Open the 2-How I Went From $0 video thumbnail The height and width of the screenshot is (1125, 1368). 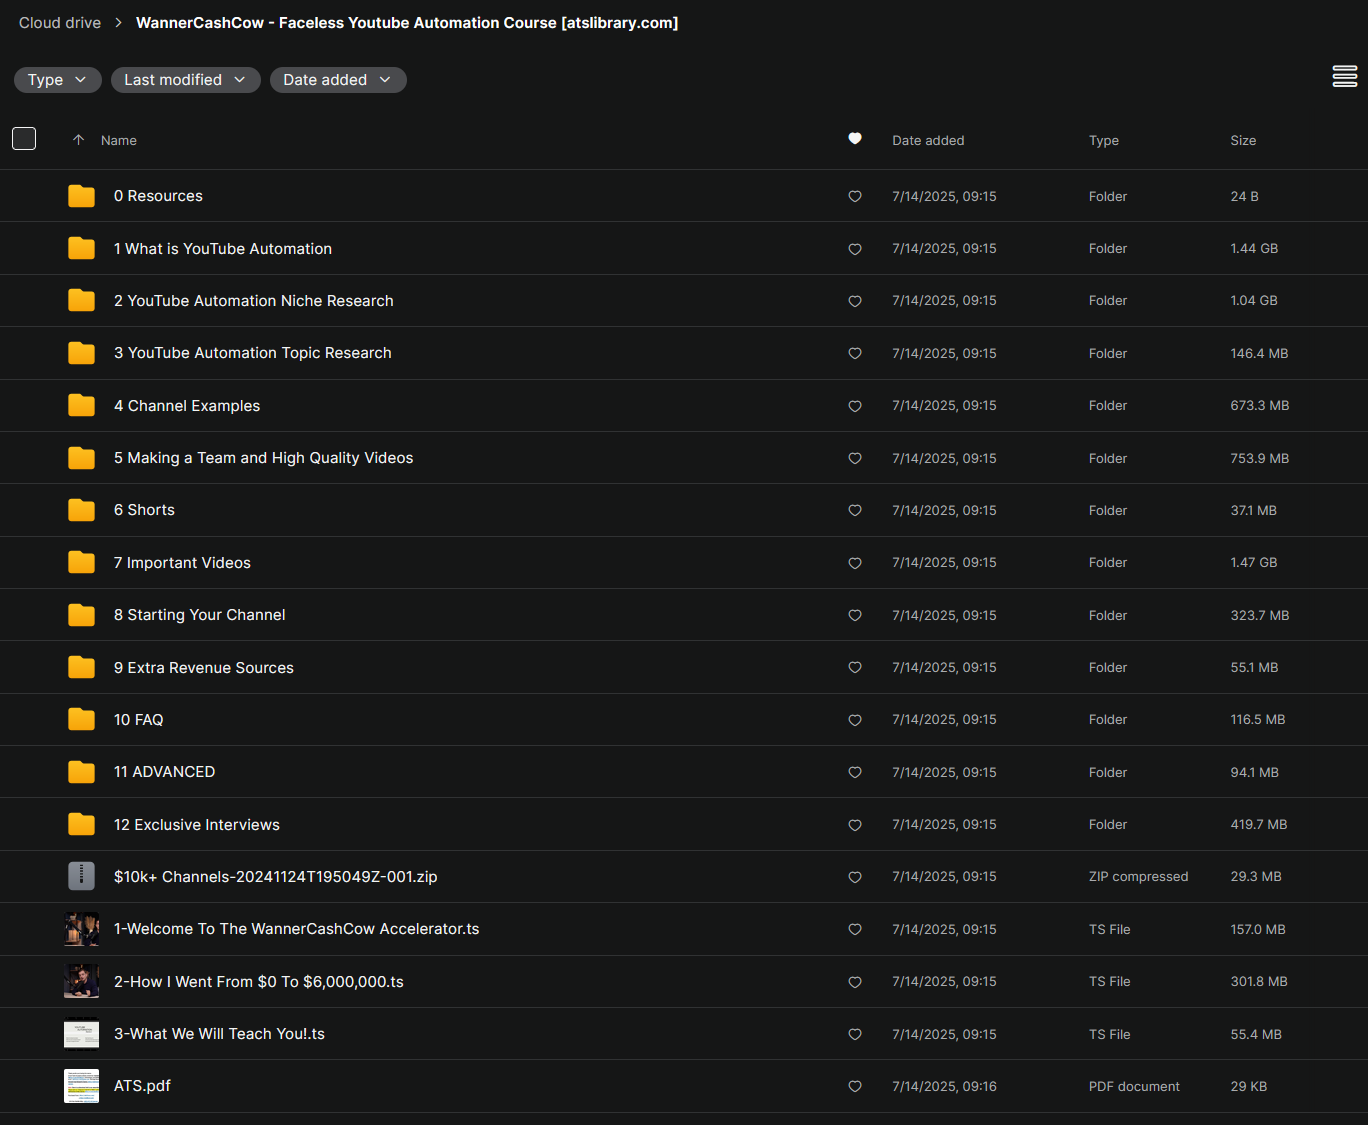point(81,981)
